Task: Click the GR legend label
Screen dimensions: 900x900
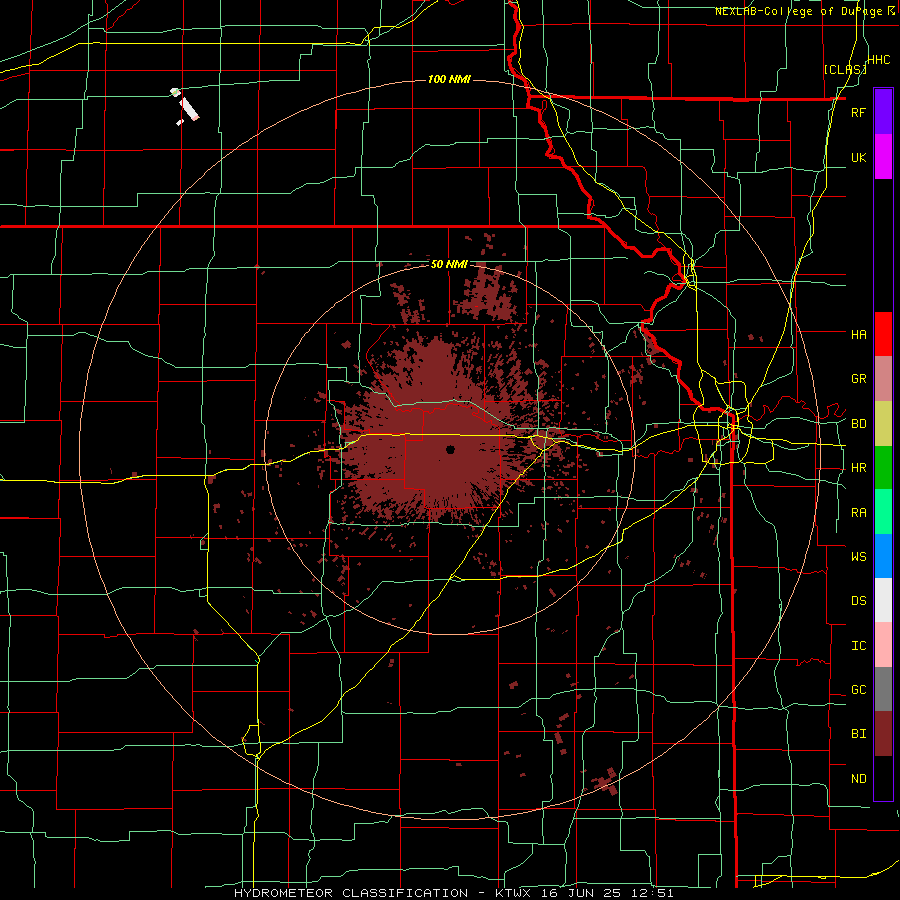Action: tap(858, 379)
